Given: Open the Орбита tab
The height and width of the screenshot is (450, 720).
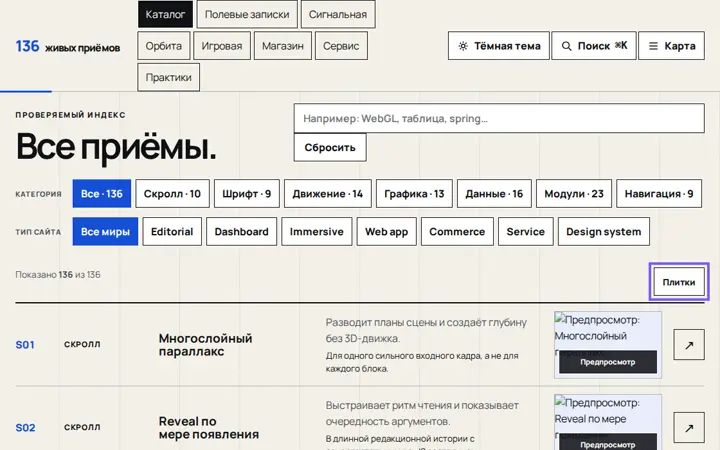Looking at the screenshot, I should click(x=163, y=45).
